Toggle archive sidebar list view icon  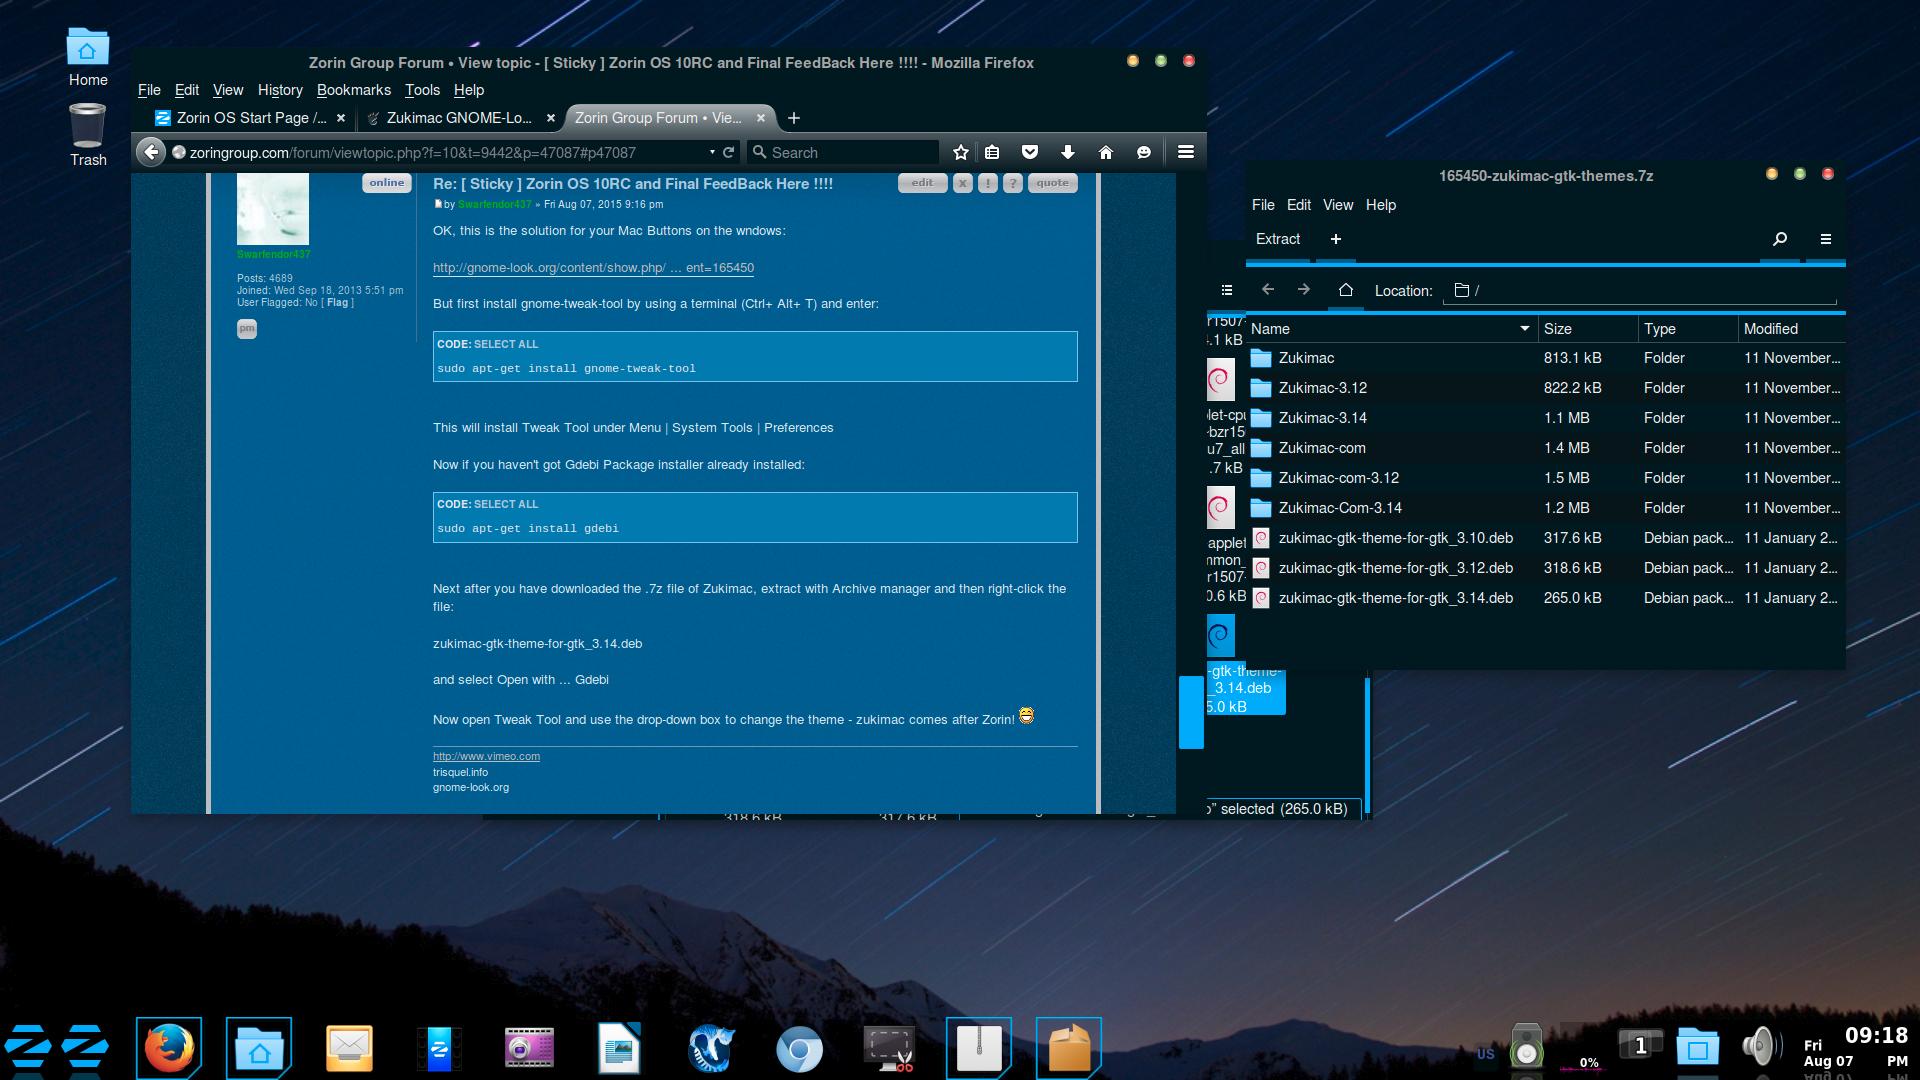(1227, 290)
